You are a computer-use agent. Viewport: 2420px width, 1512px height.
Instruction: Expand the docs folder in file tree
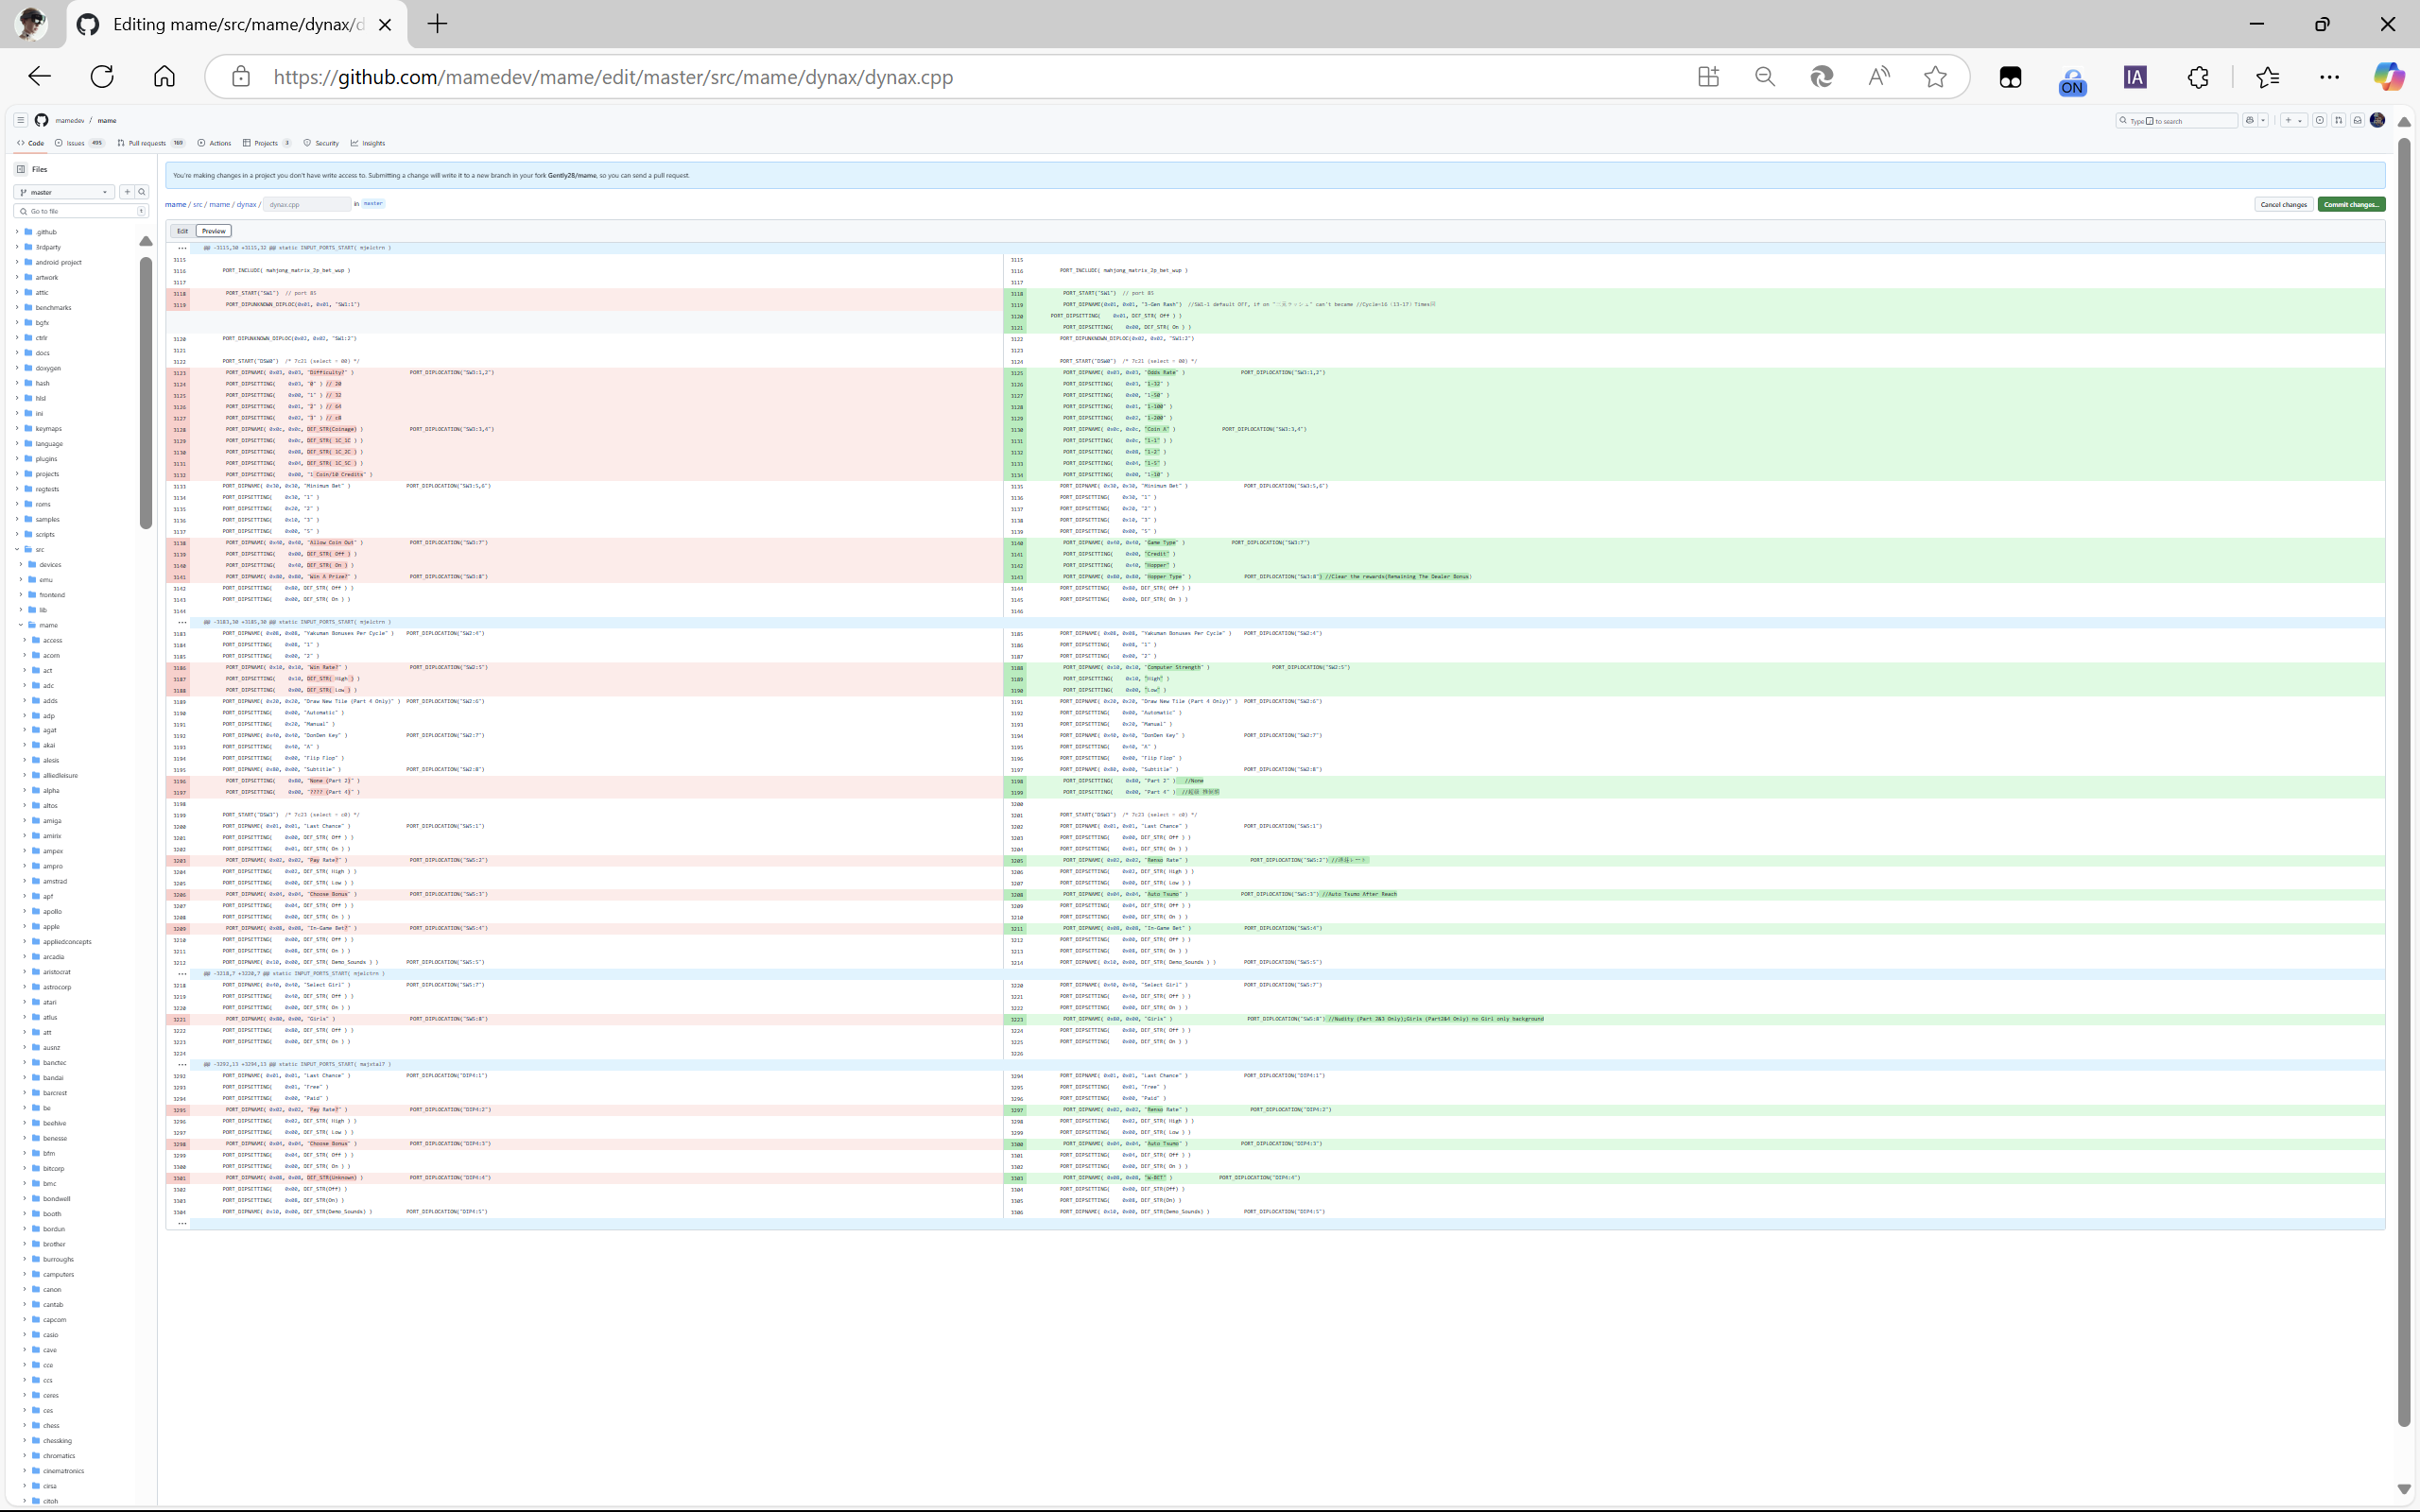(x=17, y=353)
